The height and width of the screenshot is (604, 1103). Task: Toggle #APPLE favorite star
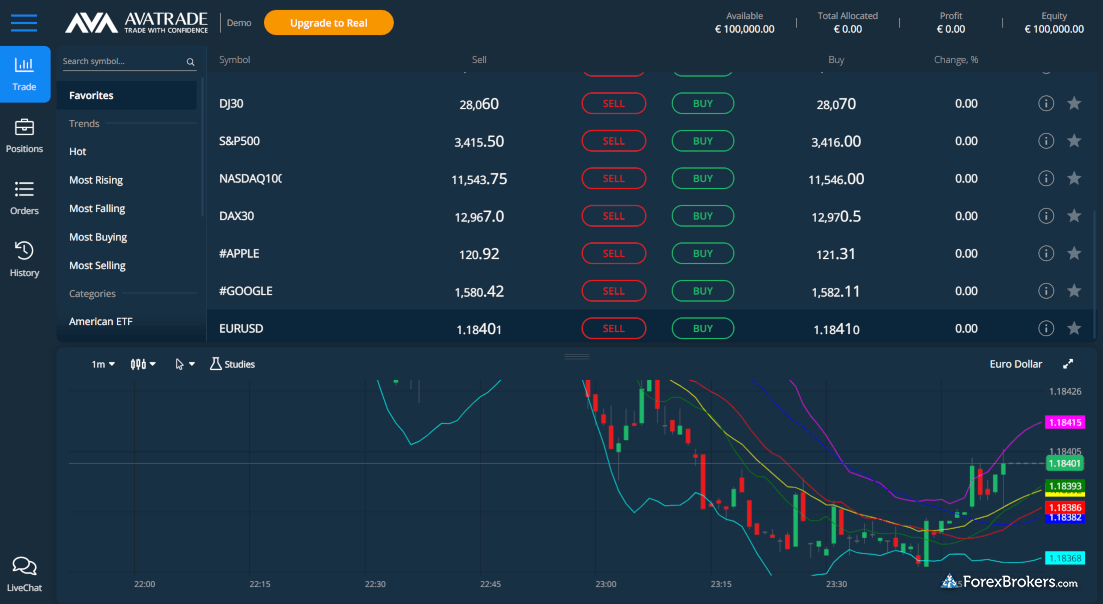pyautogui.click(x=1074, y=253)
